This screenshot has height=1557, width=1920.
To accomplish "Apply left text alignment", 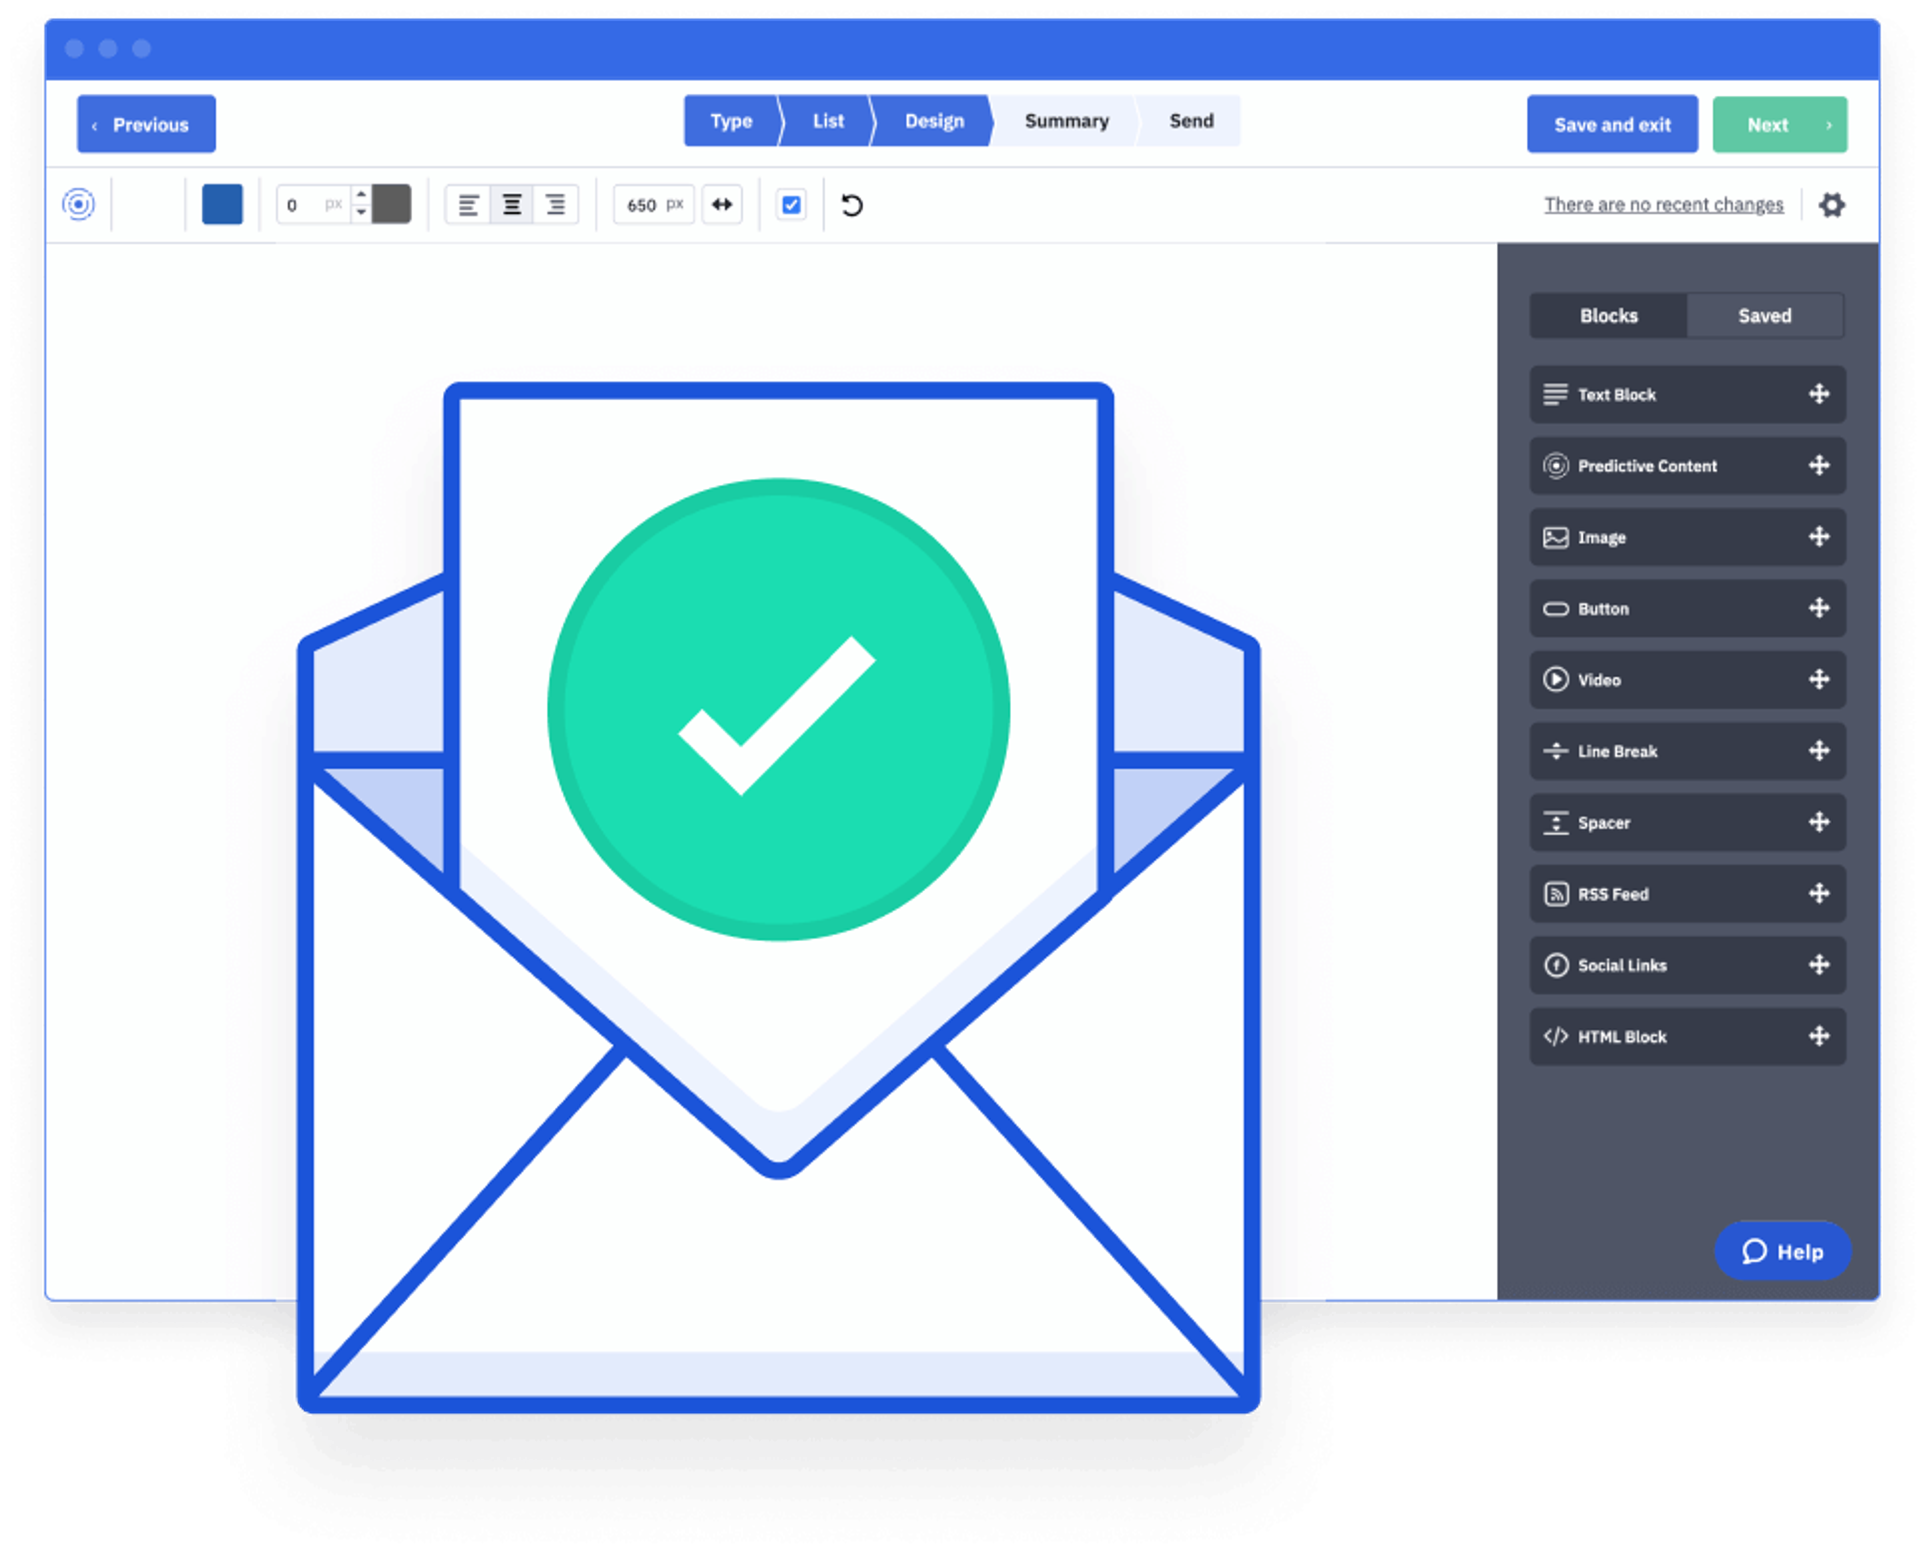I will tap(467, 204).
